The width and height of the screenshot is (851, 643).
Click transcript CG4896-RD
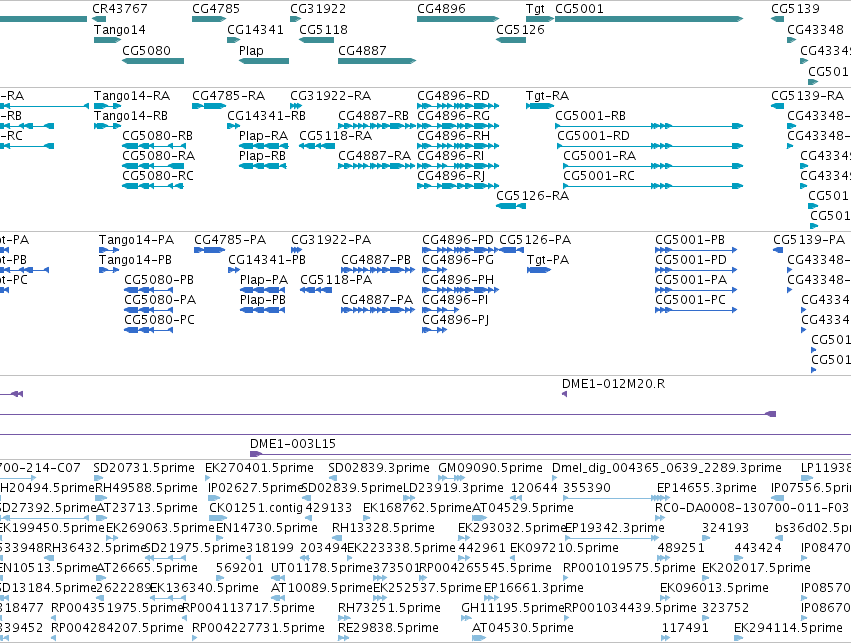click(x=458, y=106)
